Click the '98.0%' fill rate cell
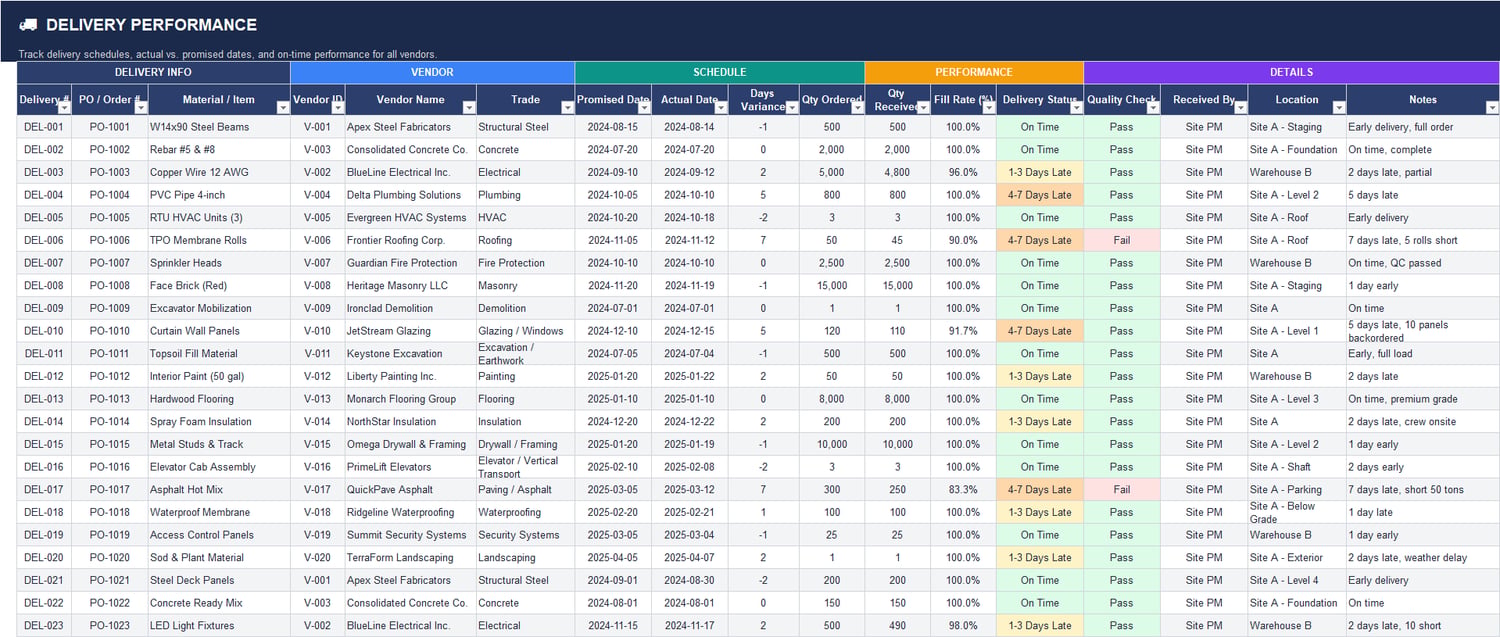Viewport: 1500px width, 637px height. (963, 626)
